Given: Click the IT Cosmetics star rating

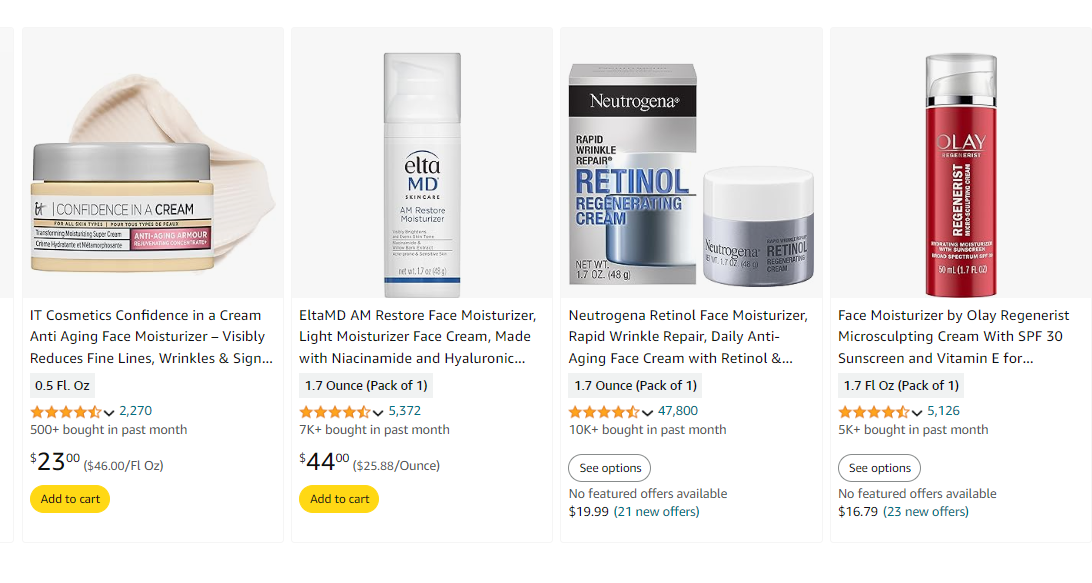Looking at the screenshot, I should coord(66,412).
